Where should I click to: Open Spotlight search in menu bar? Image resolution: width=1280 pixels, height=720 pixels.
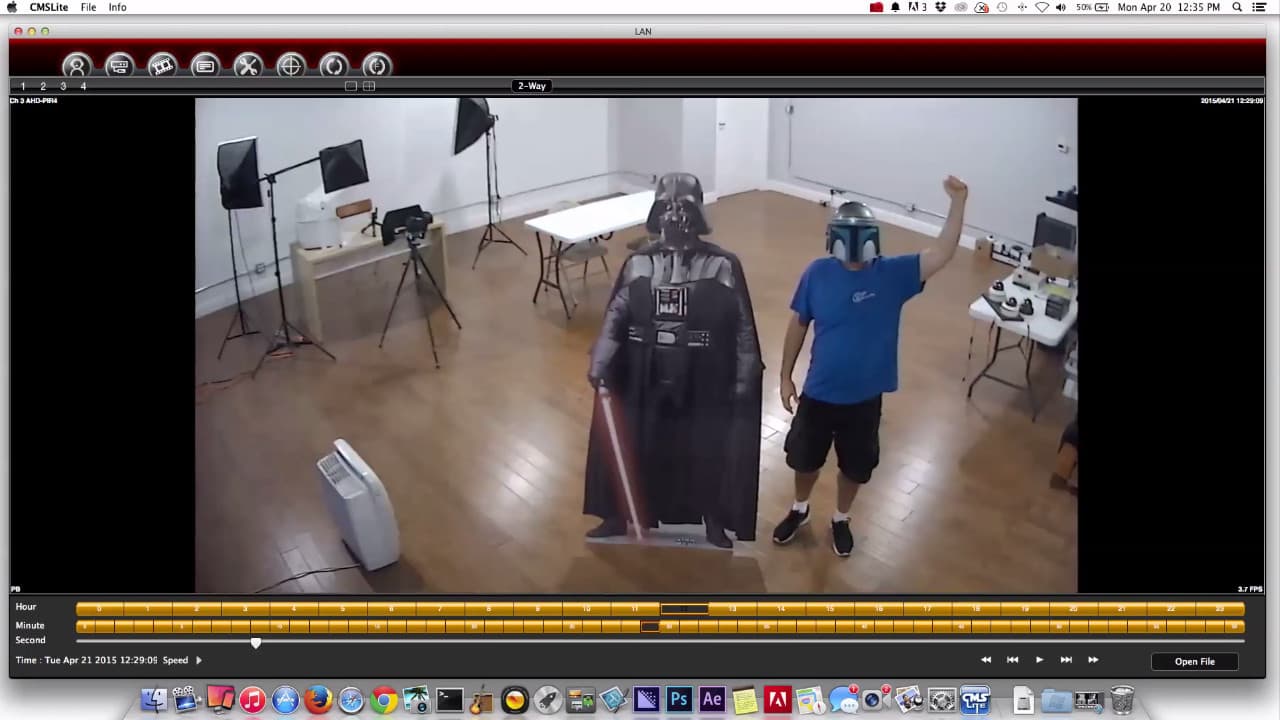coord(1237,7)
